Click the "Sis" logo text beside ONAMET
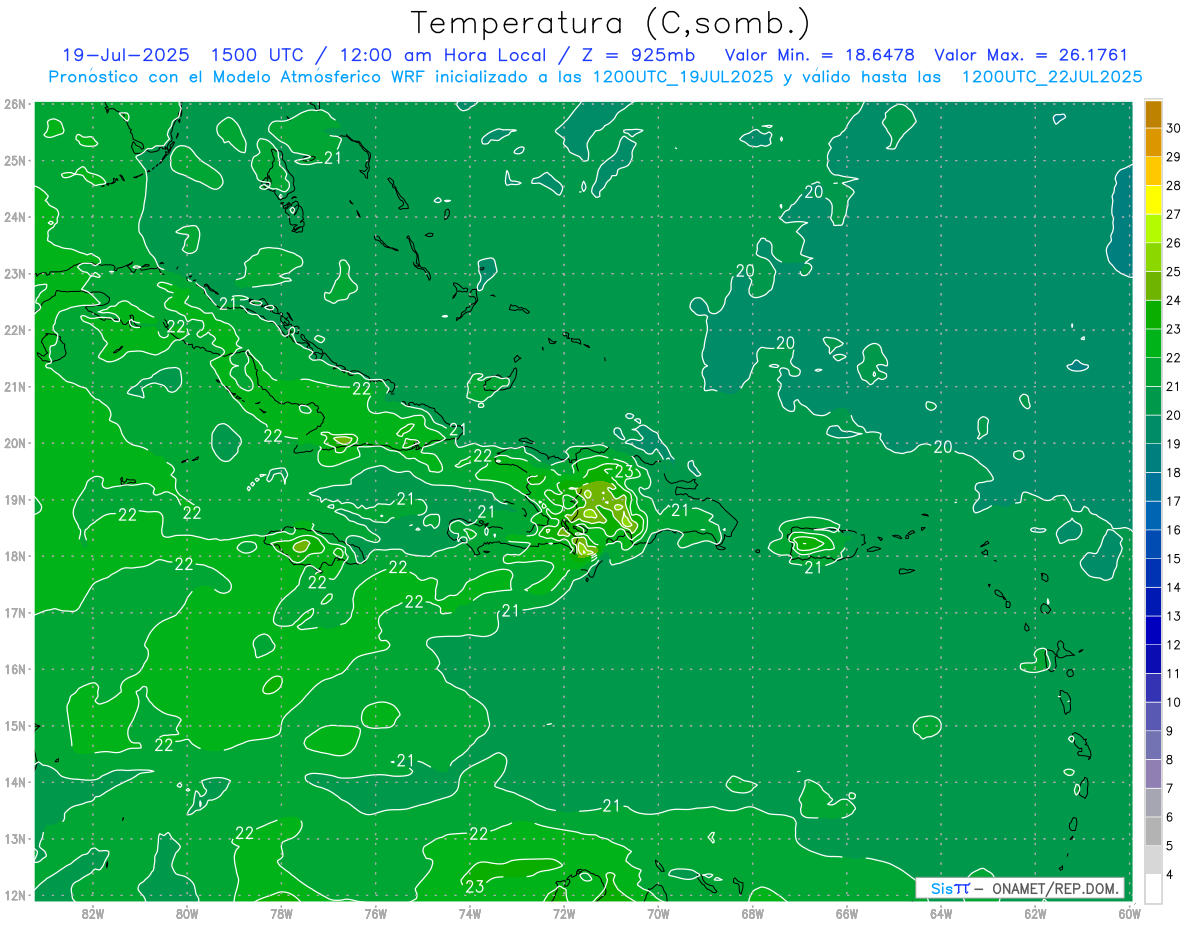Image resolution: width=1200 pixels, height=927 pixels. [x=942, y=888]
